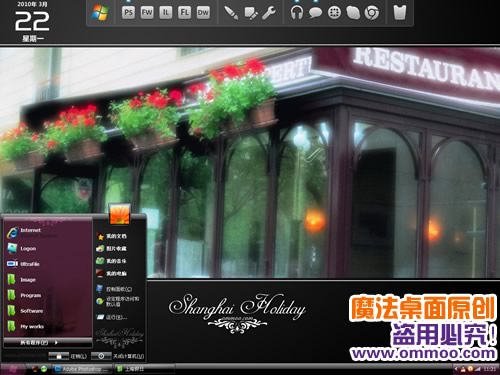Image resolution: width=500 pixels, height=375 pixels.
Task: Open the round dotted-grid icon in the dock
Action: click(334, 13)
